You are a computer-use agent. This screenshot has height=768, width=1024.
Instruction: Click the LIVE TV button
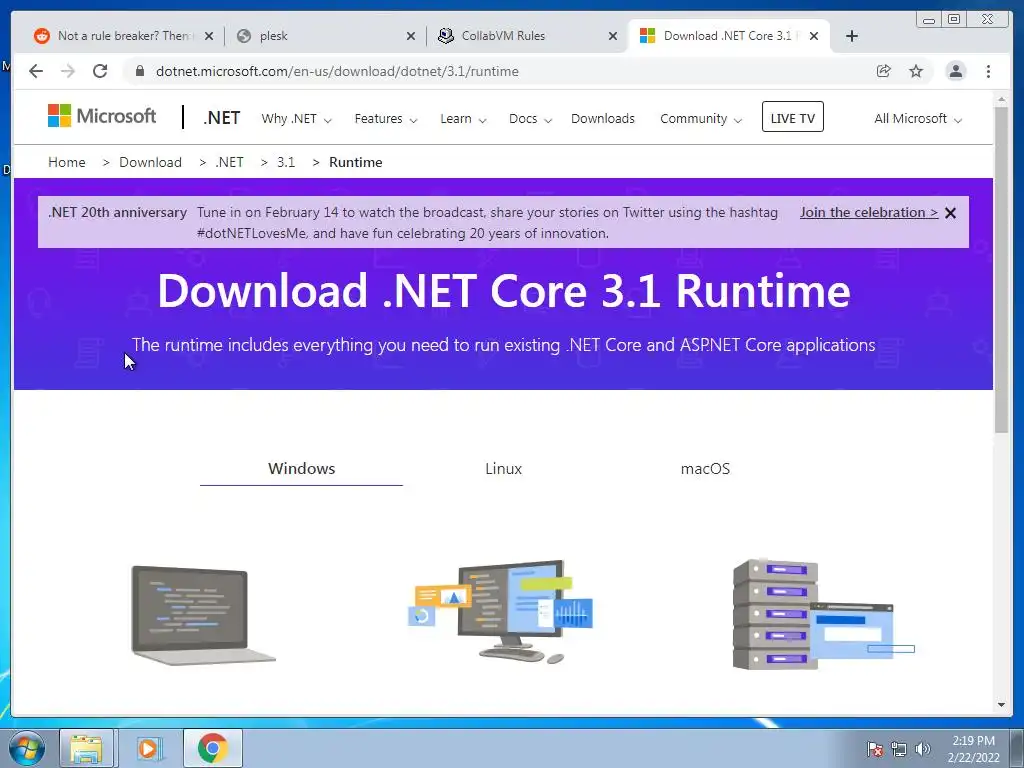click(x=792, y=117)
